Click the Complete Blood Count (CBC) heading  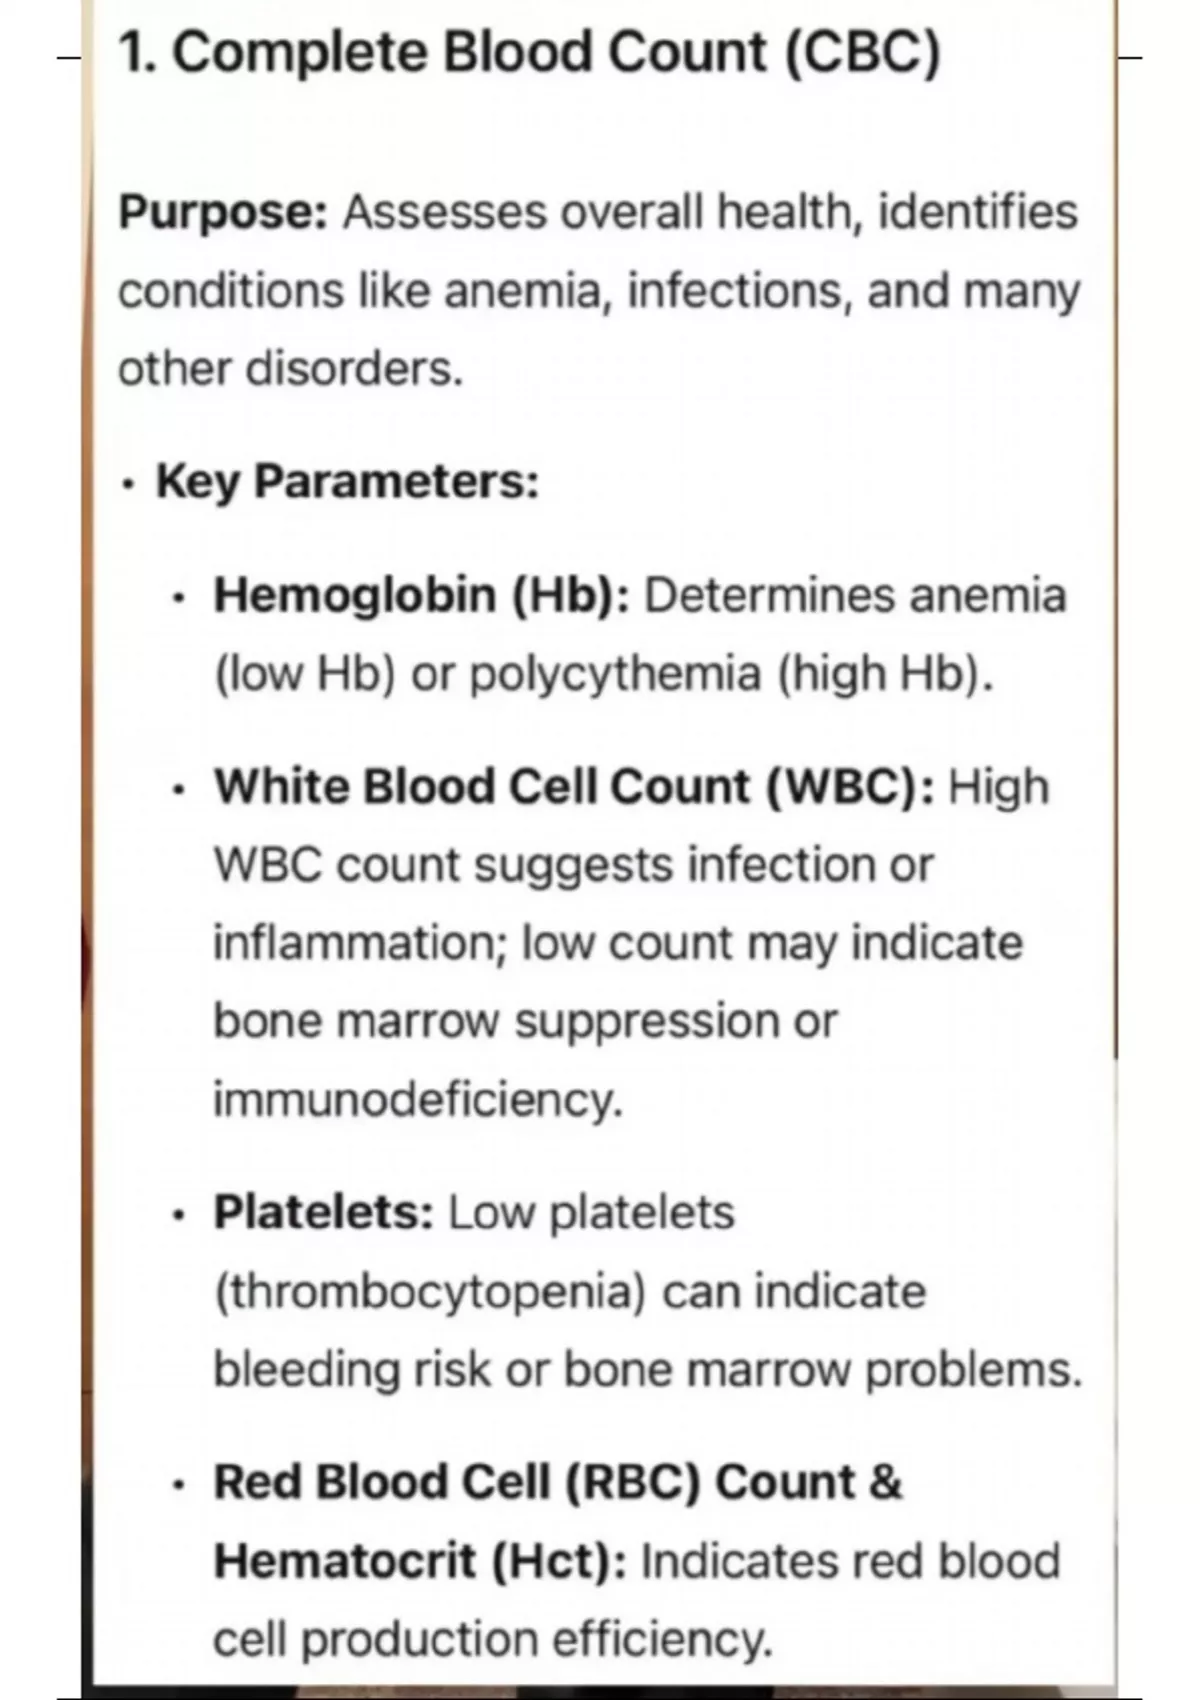pyautogui.click(x=530, y=52)
